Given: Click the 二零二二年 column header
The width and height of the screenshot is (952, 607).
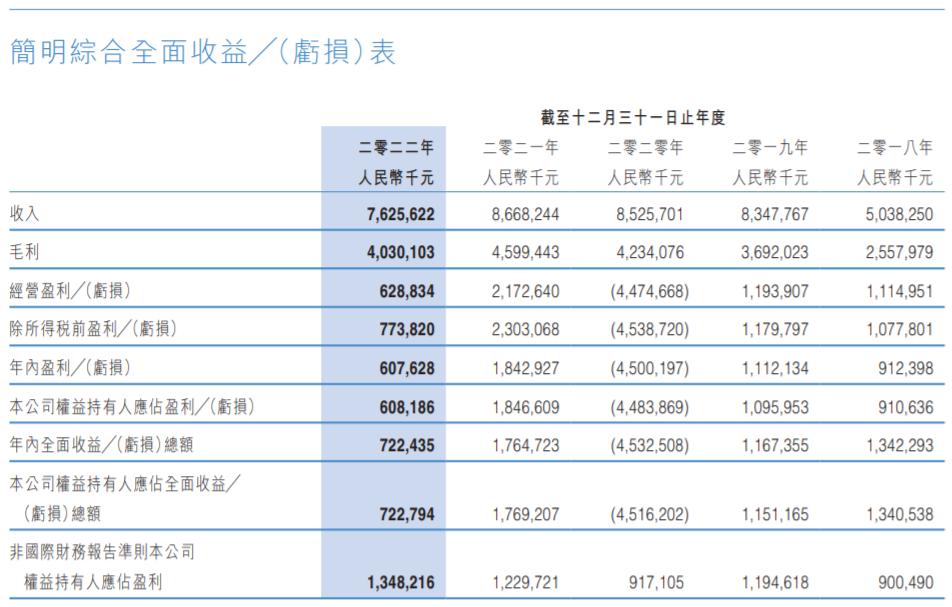Looking at the screenshot, I should pos(395,146).
